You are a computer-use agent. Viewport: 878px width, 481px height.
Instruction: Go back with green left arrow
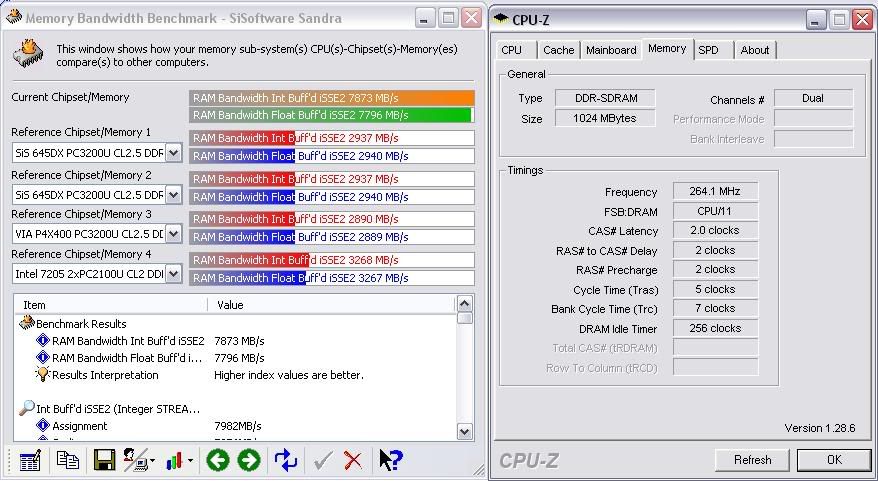click(x=218, y=460)
